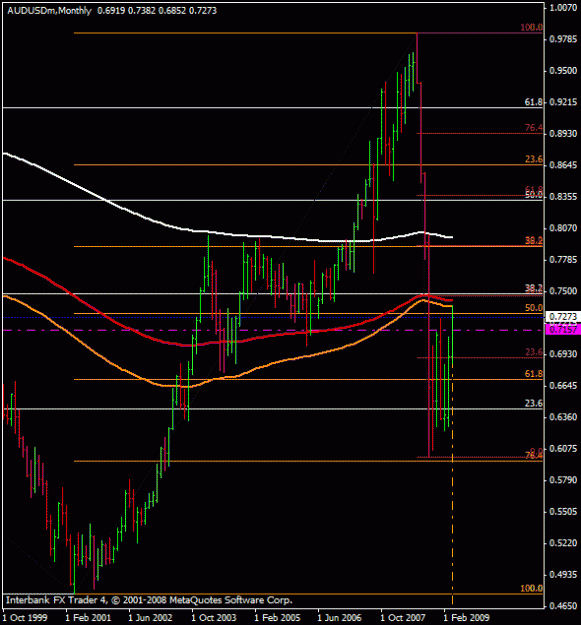The image size is (581, 625).
Task: Click the 0.8930 price axis label
Action: click(x=563, y=134)
